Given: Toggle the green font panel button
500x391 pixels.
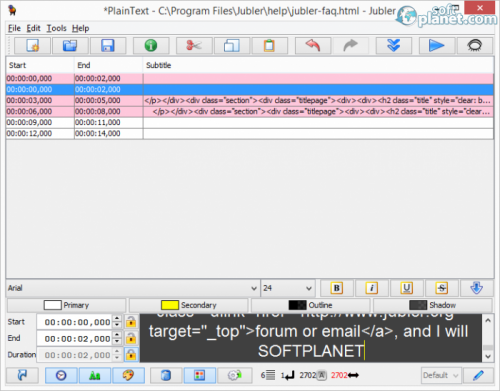Looking at the screenshot, I should (x=95, y=375).
